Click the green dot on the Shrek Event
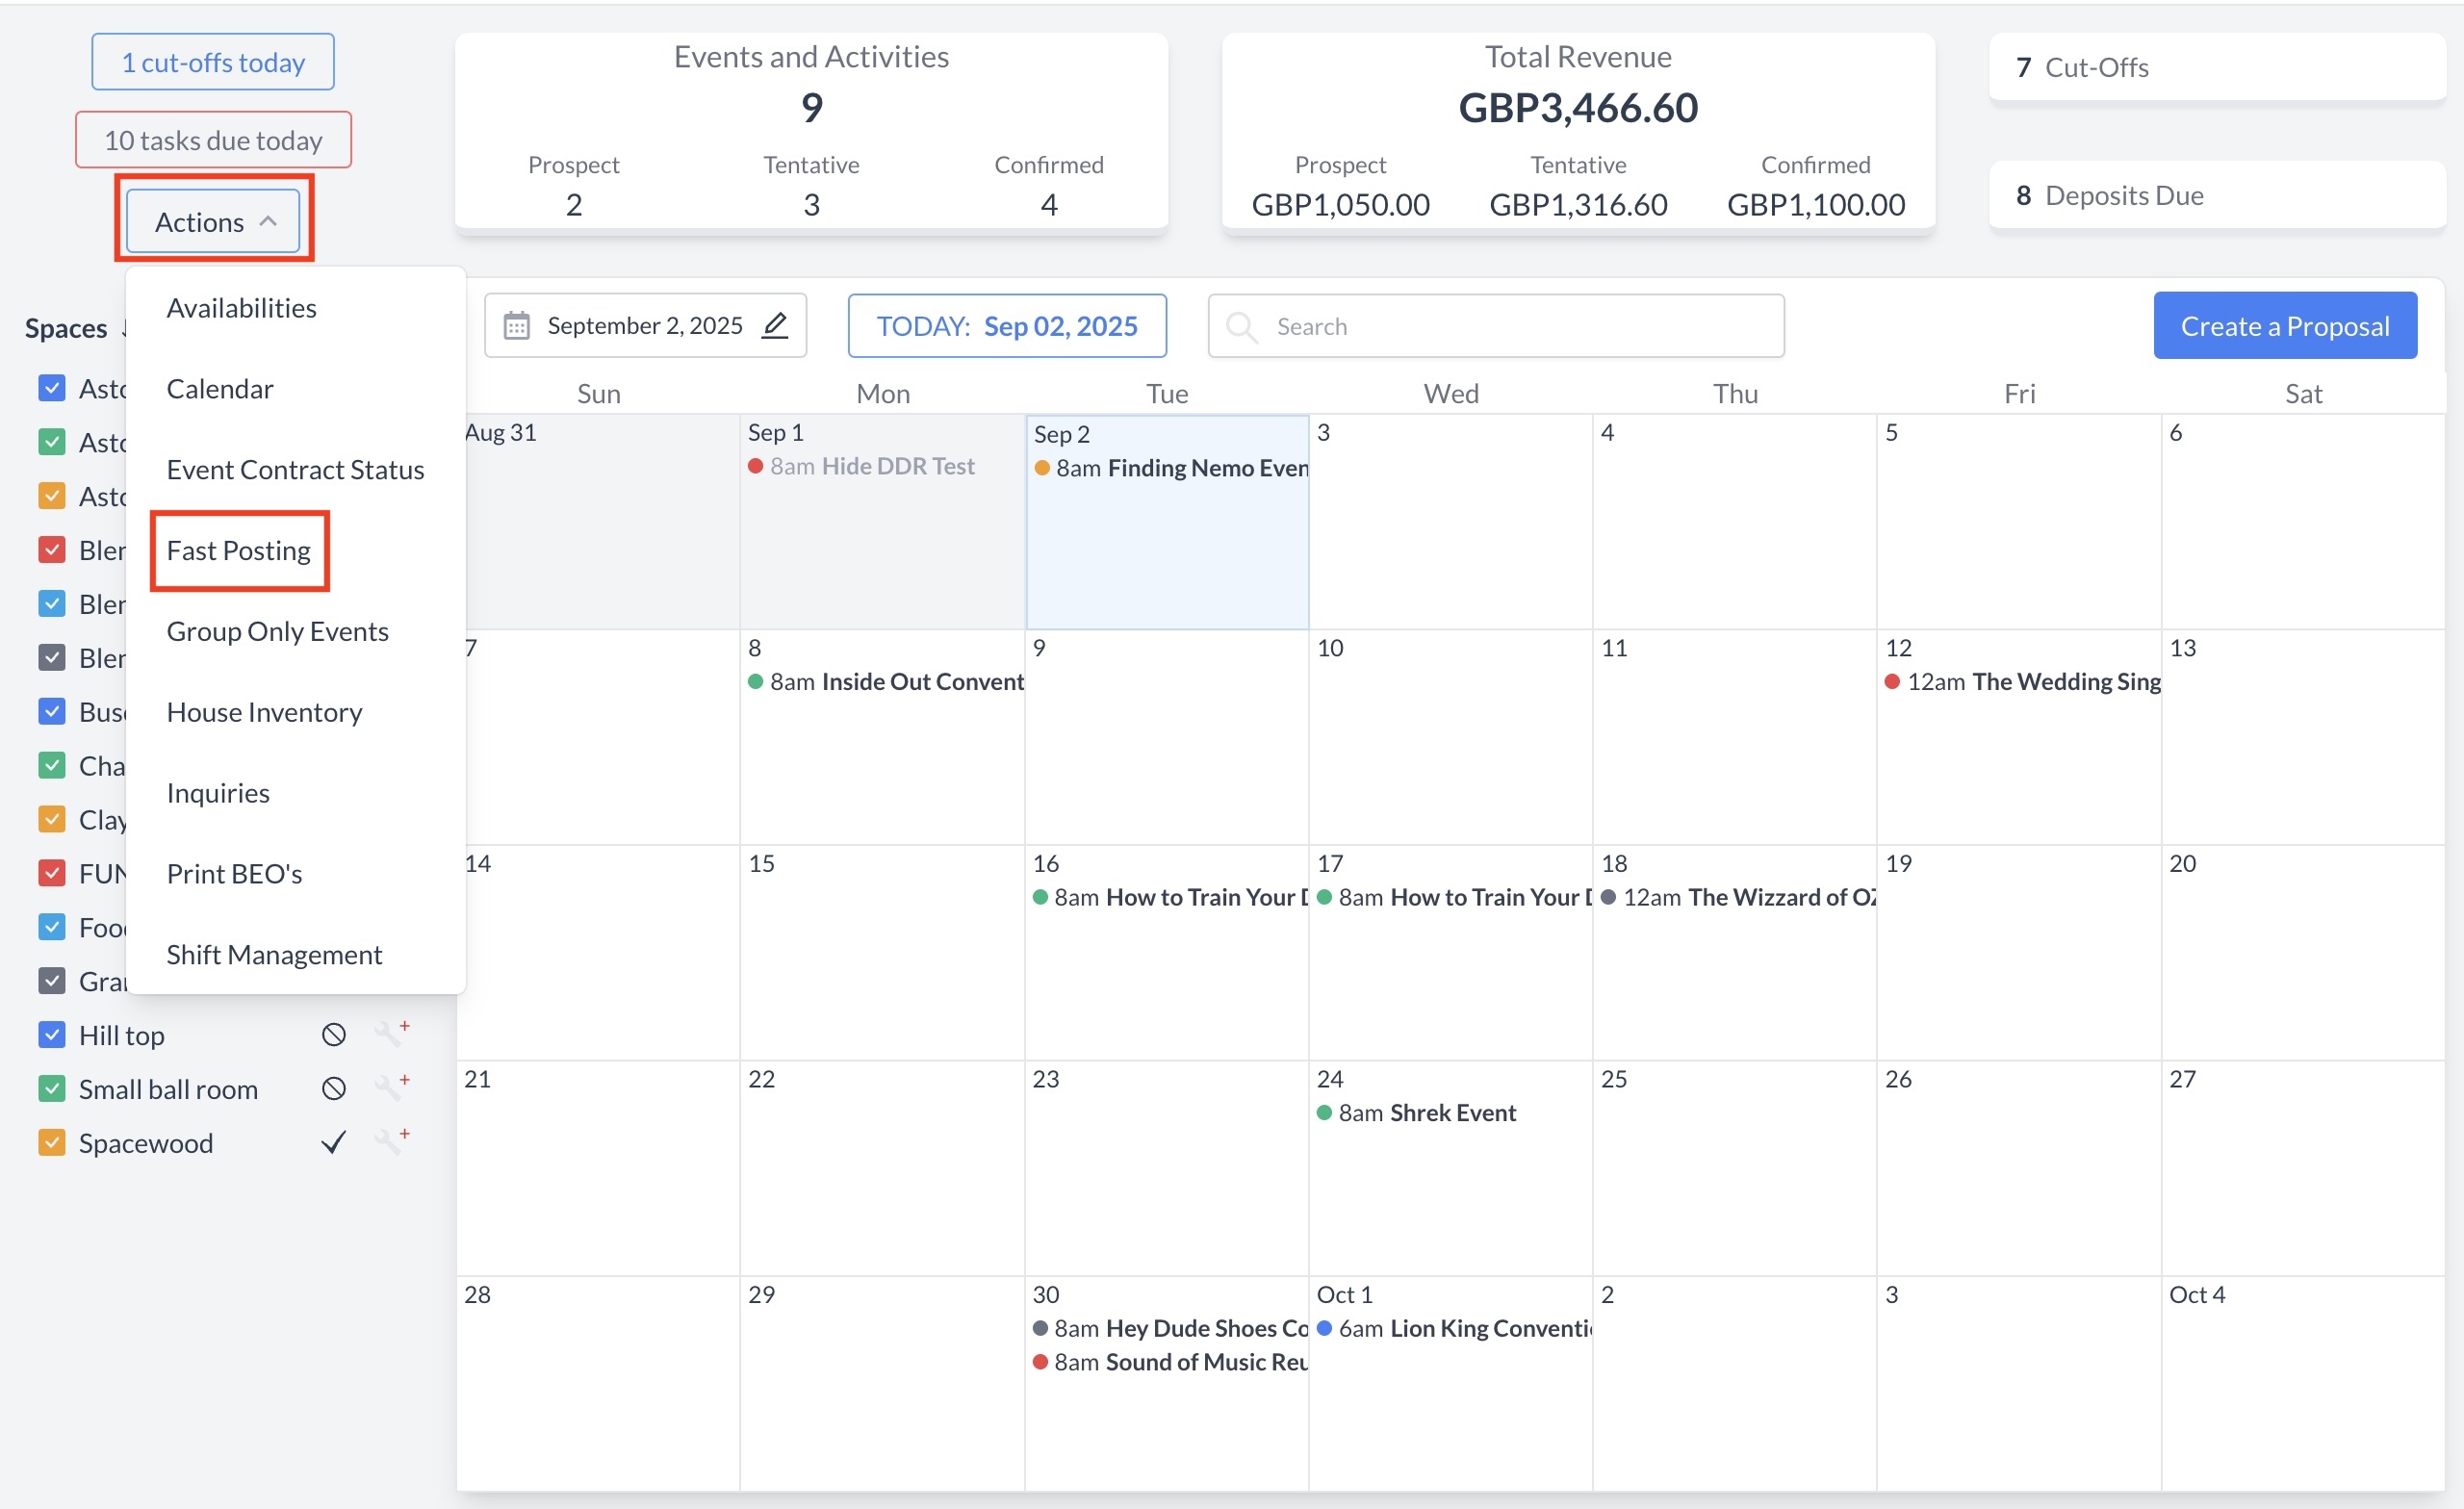This screenshot has height=1509, width=2464. pos(1324,1113)
